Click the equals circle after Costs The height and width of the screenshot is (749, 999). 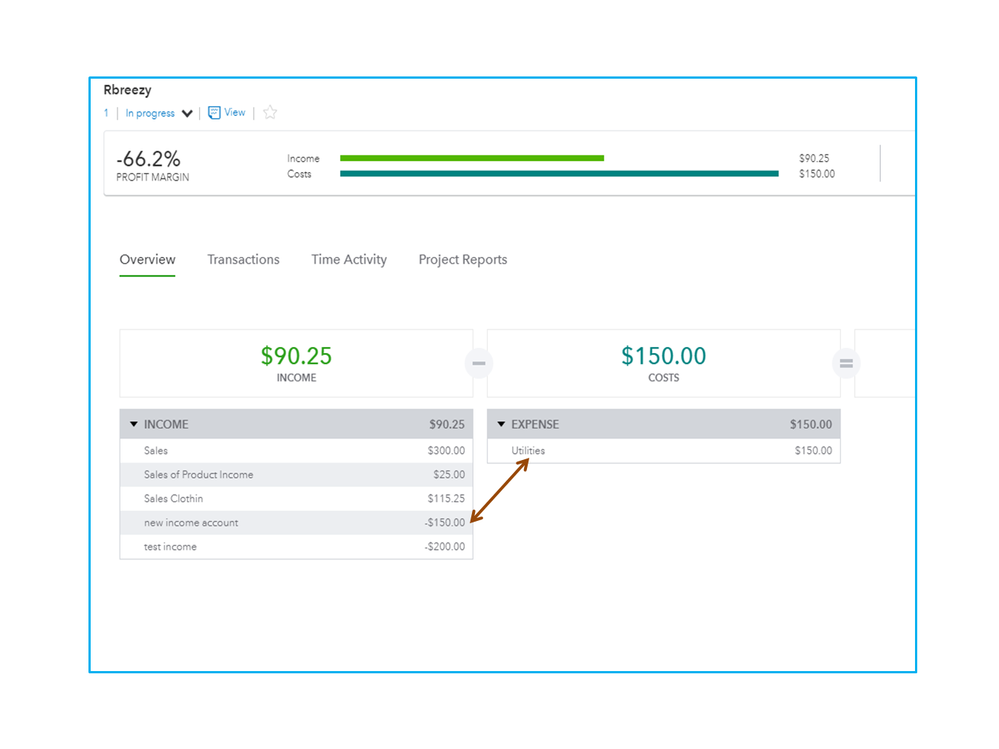pyautogui.click(x=846, y=363)
